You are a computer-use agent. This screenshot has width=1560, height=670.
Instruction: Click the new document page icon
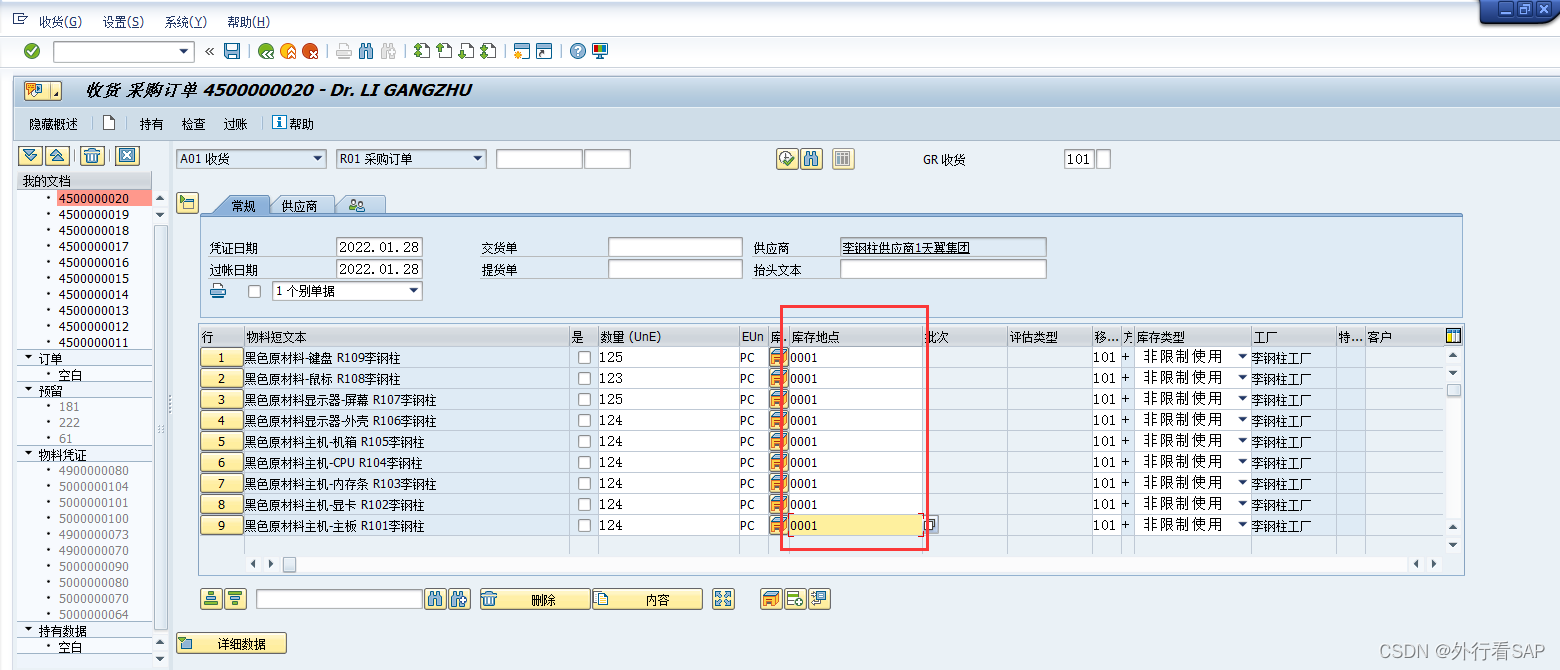click(x=109, y=123)
